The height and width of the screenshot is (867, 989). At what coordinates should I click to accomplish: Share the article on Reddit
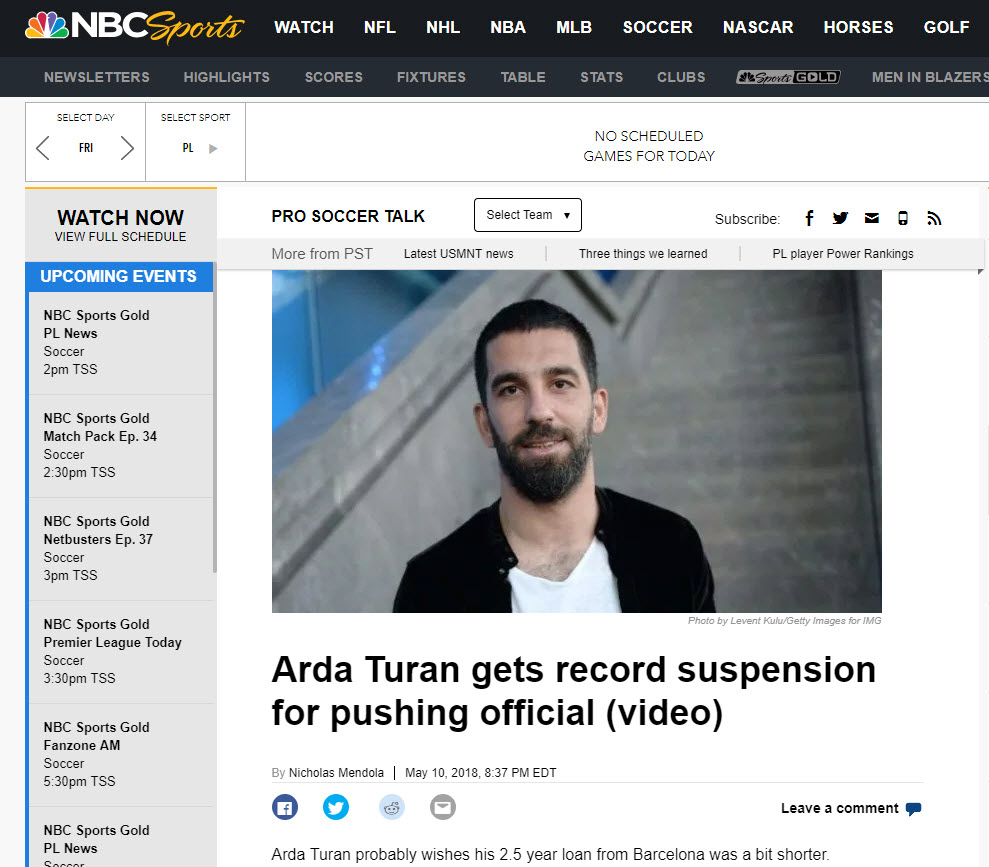[390, 806]
